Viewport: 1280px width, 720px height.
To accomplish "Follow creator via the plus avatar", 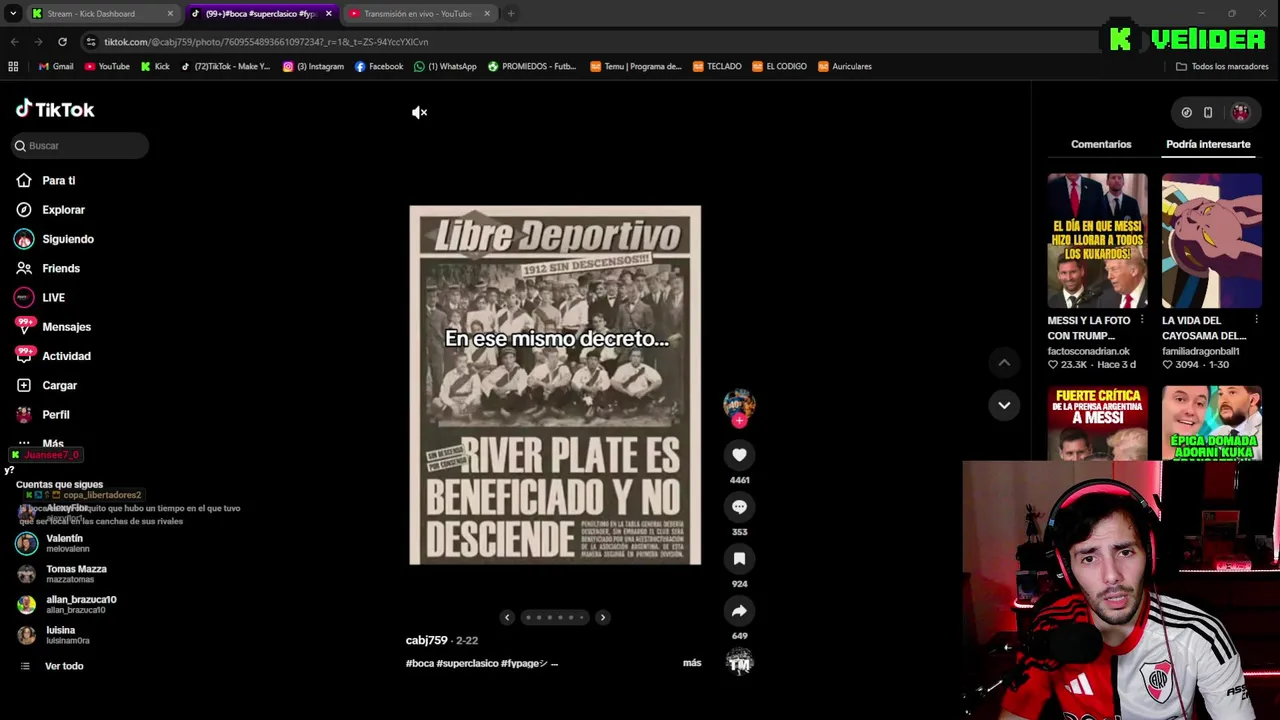I will [x=739, y=421].
